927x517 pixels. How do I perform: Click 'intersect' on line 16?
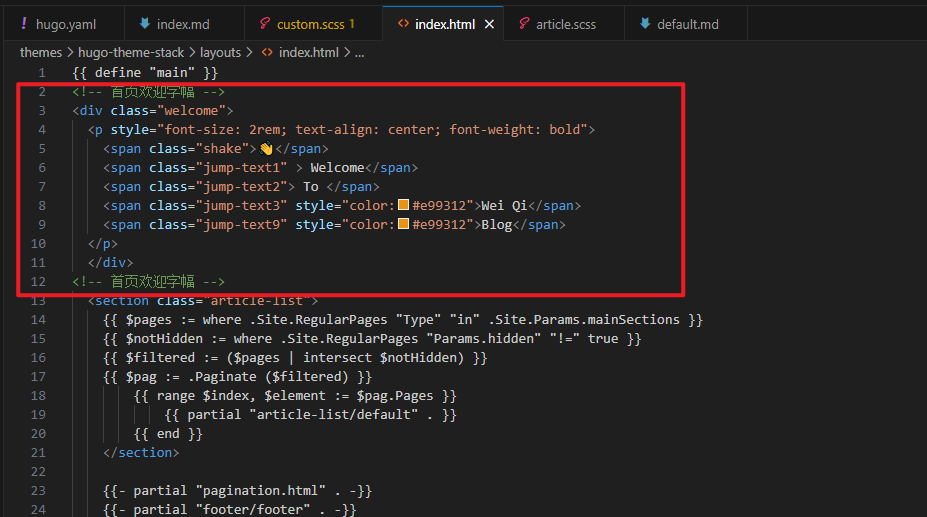(x=337, y=357)
